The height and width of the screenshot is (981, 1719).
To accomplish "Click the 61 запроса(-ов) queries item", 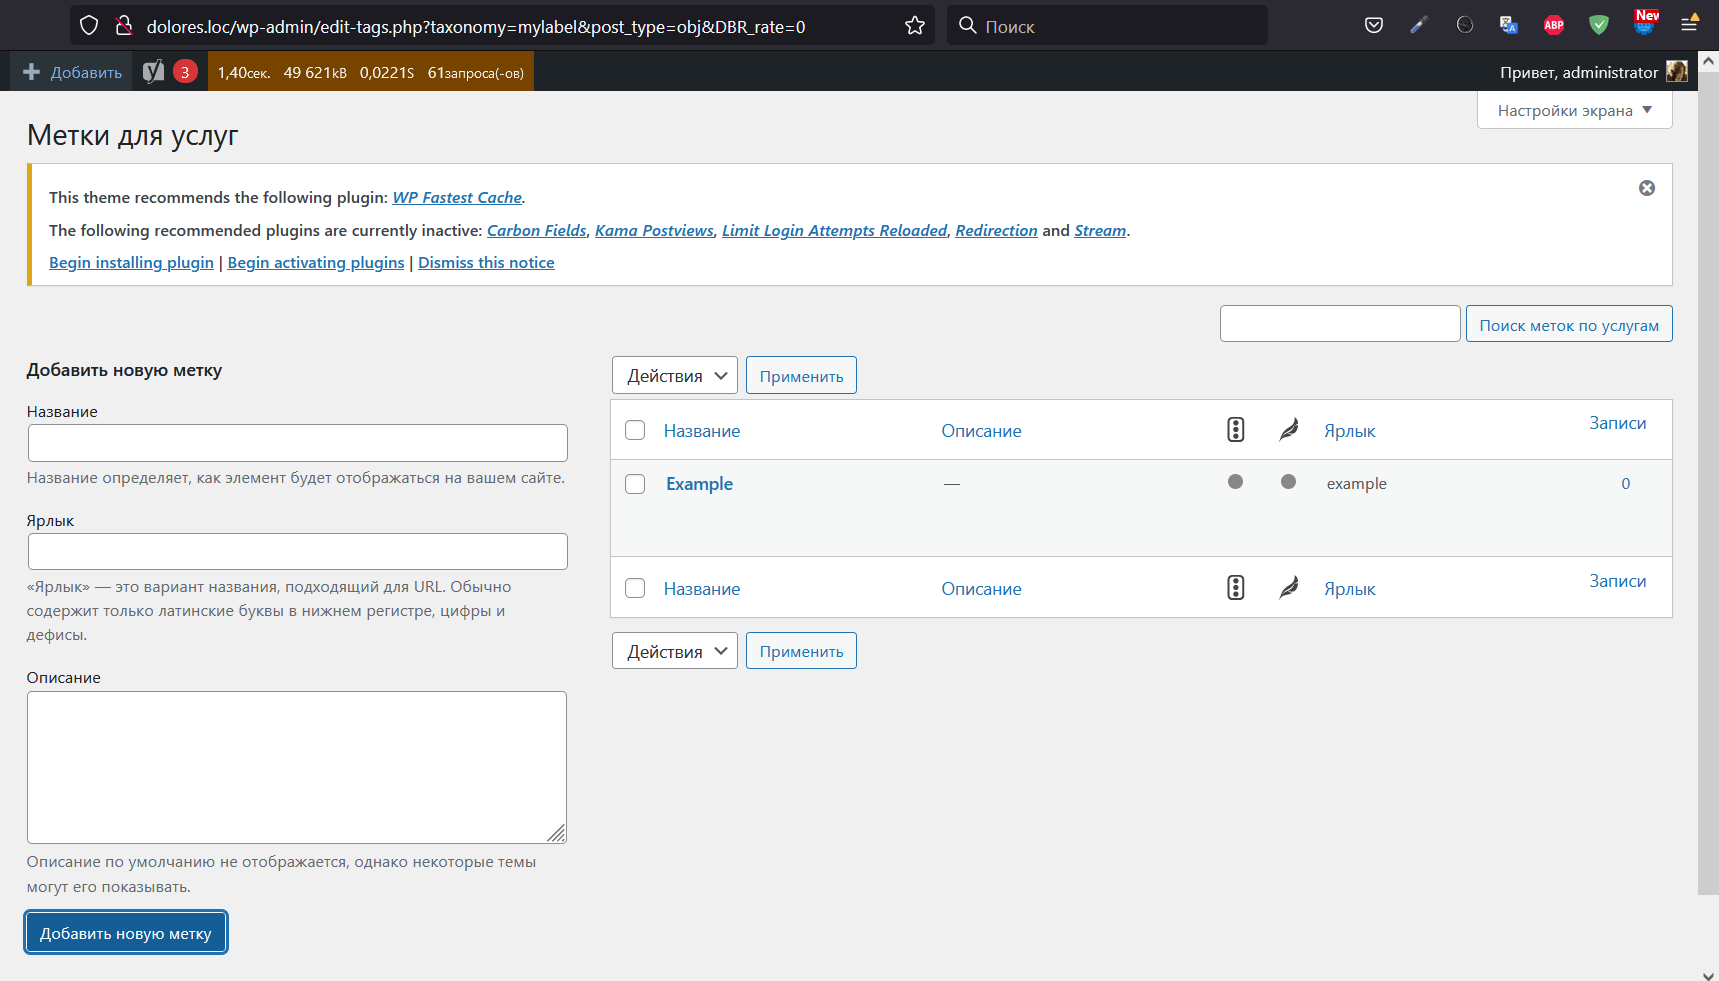I will point(476,72).
